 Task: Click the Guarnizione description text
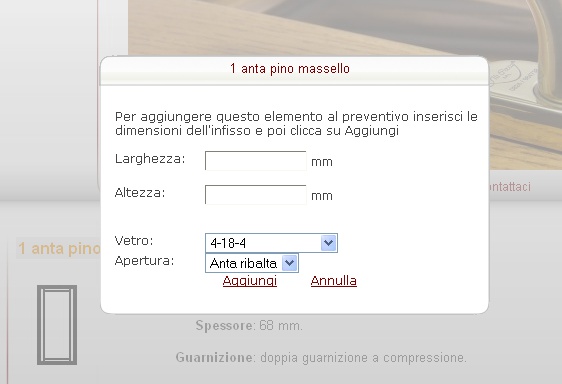point(321,357)
